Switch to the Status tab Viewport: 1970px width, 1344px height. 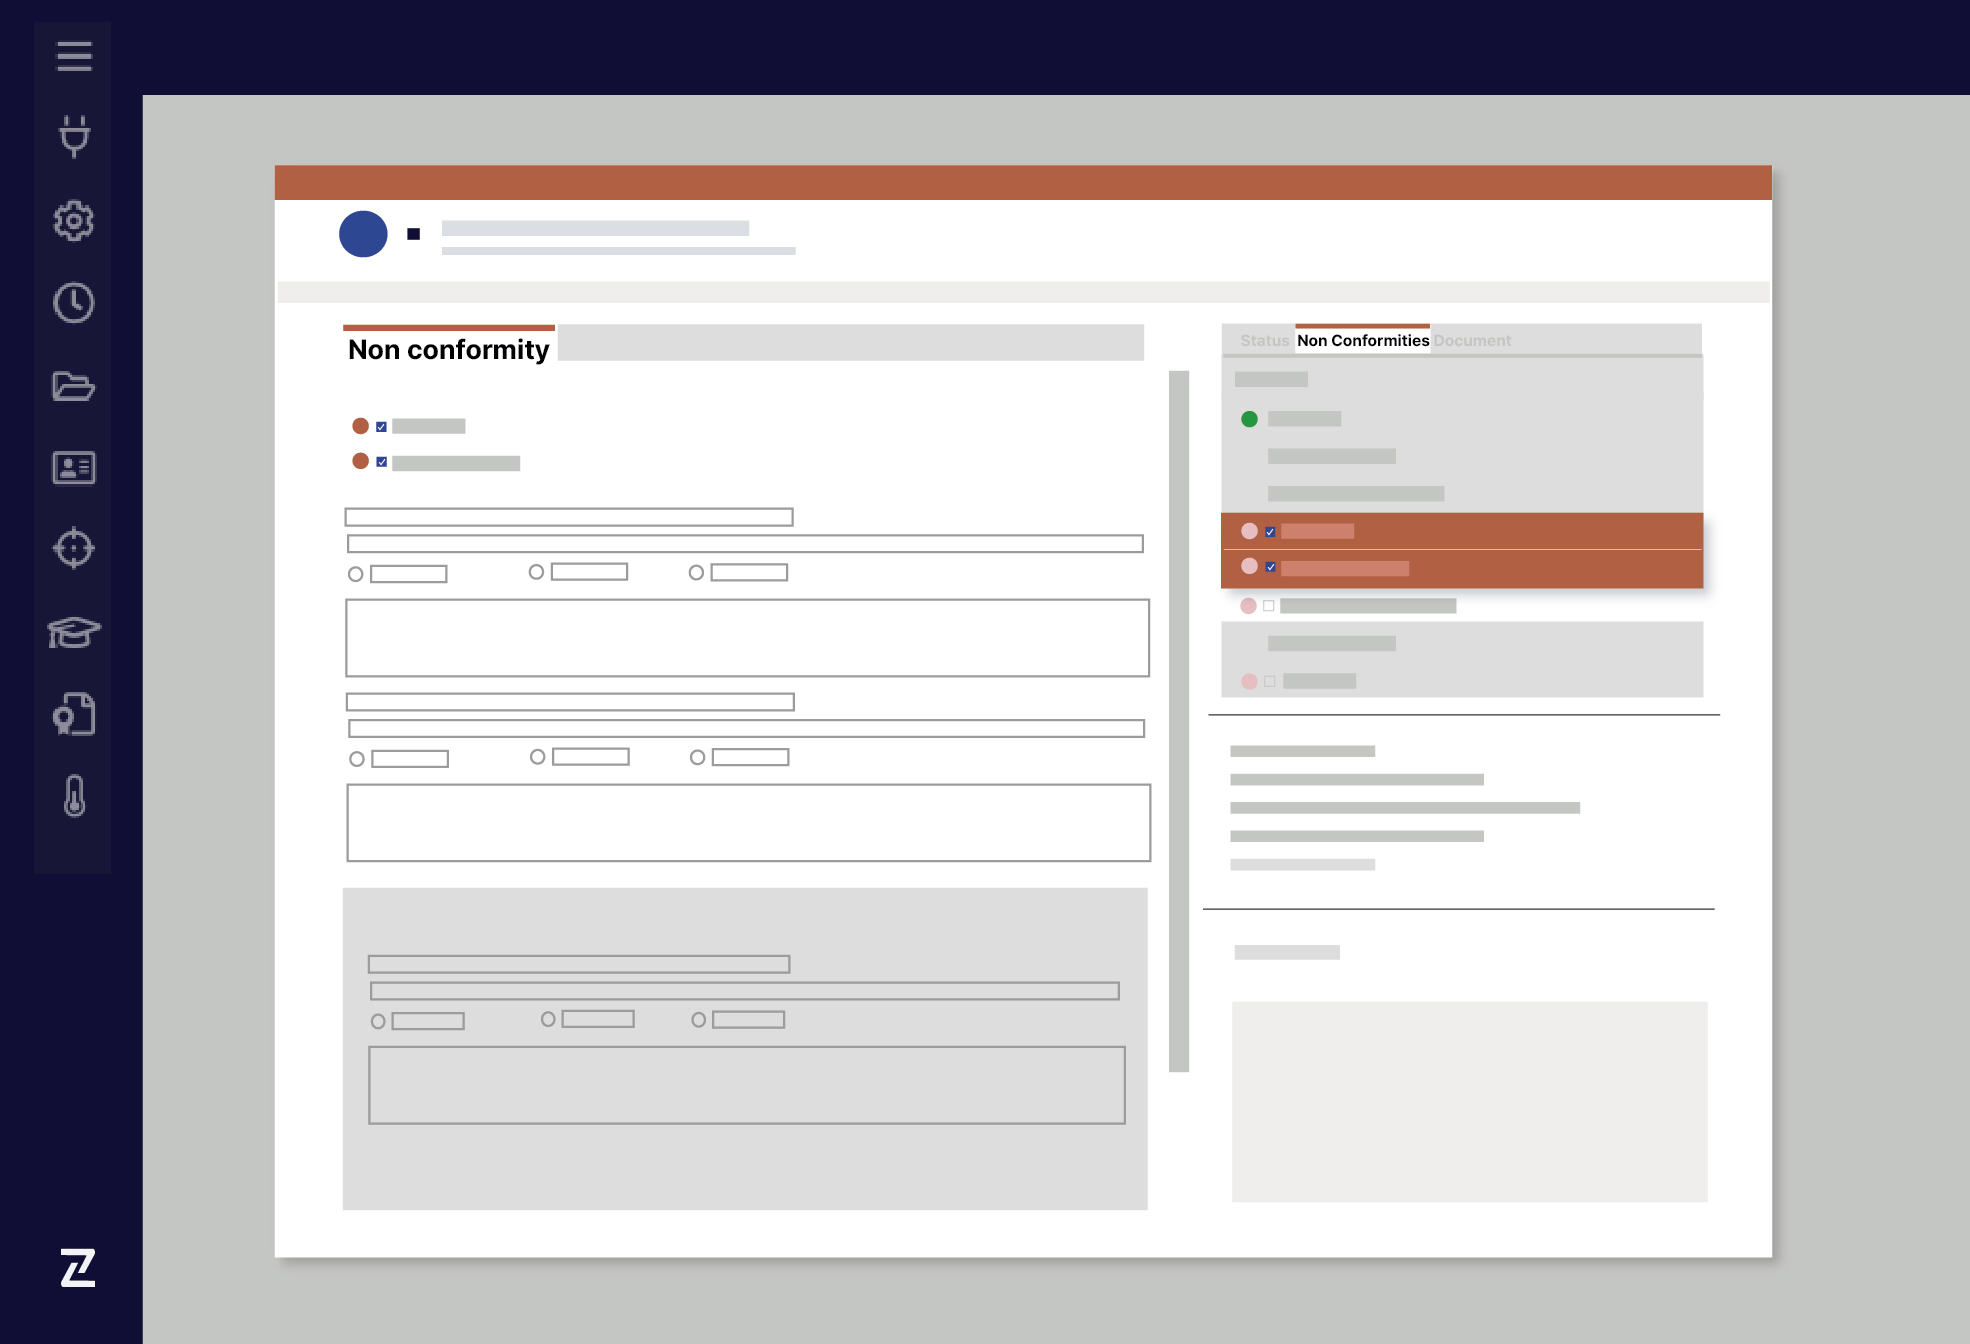[1264, 340]
